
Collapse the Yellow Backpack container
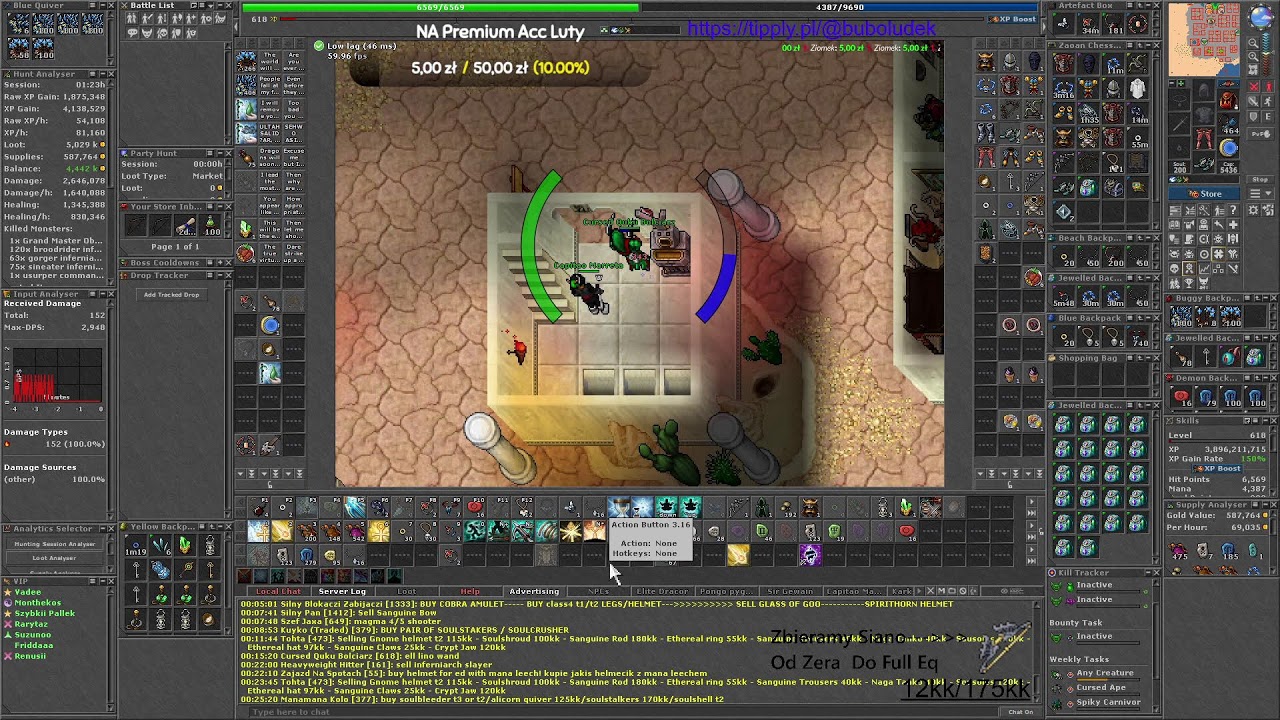coord(220,527)
